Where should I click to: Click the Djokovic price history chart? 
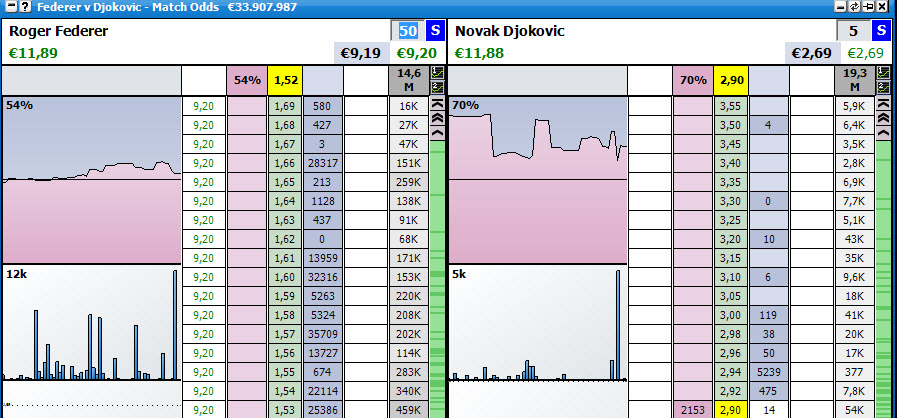click(538, 180)
